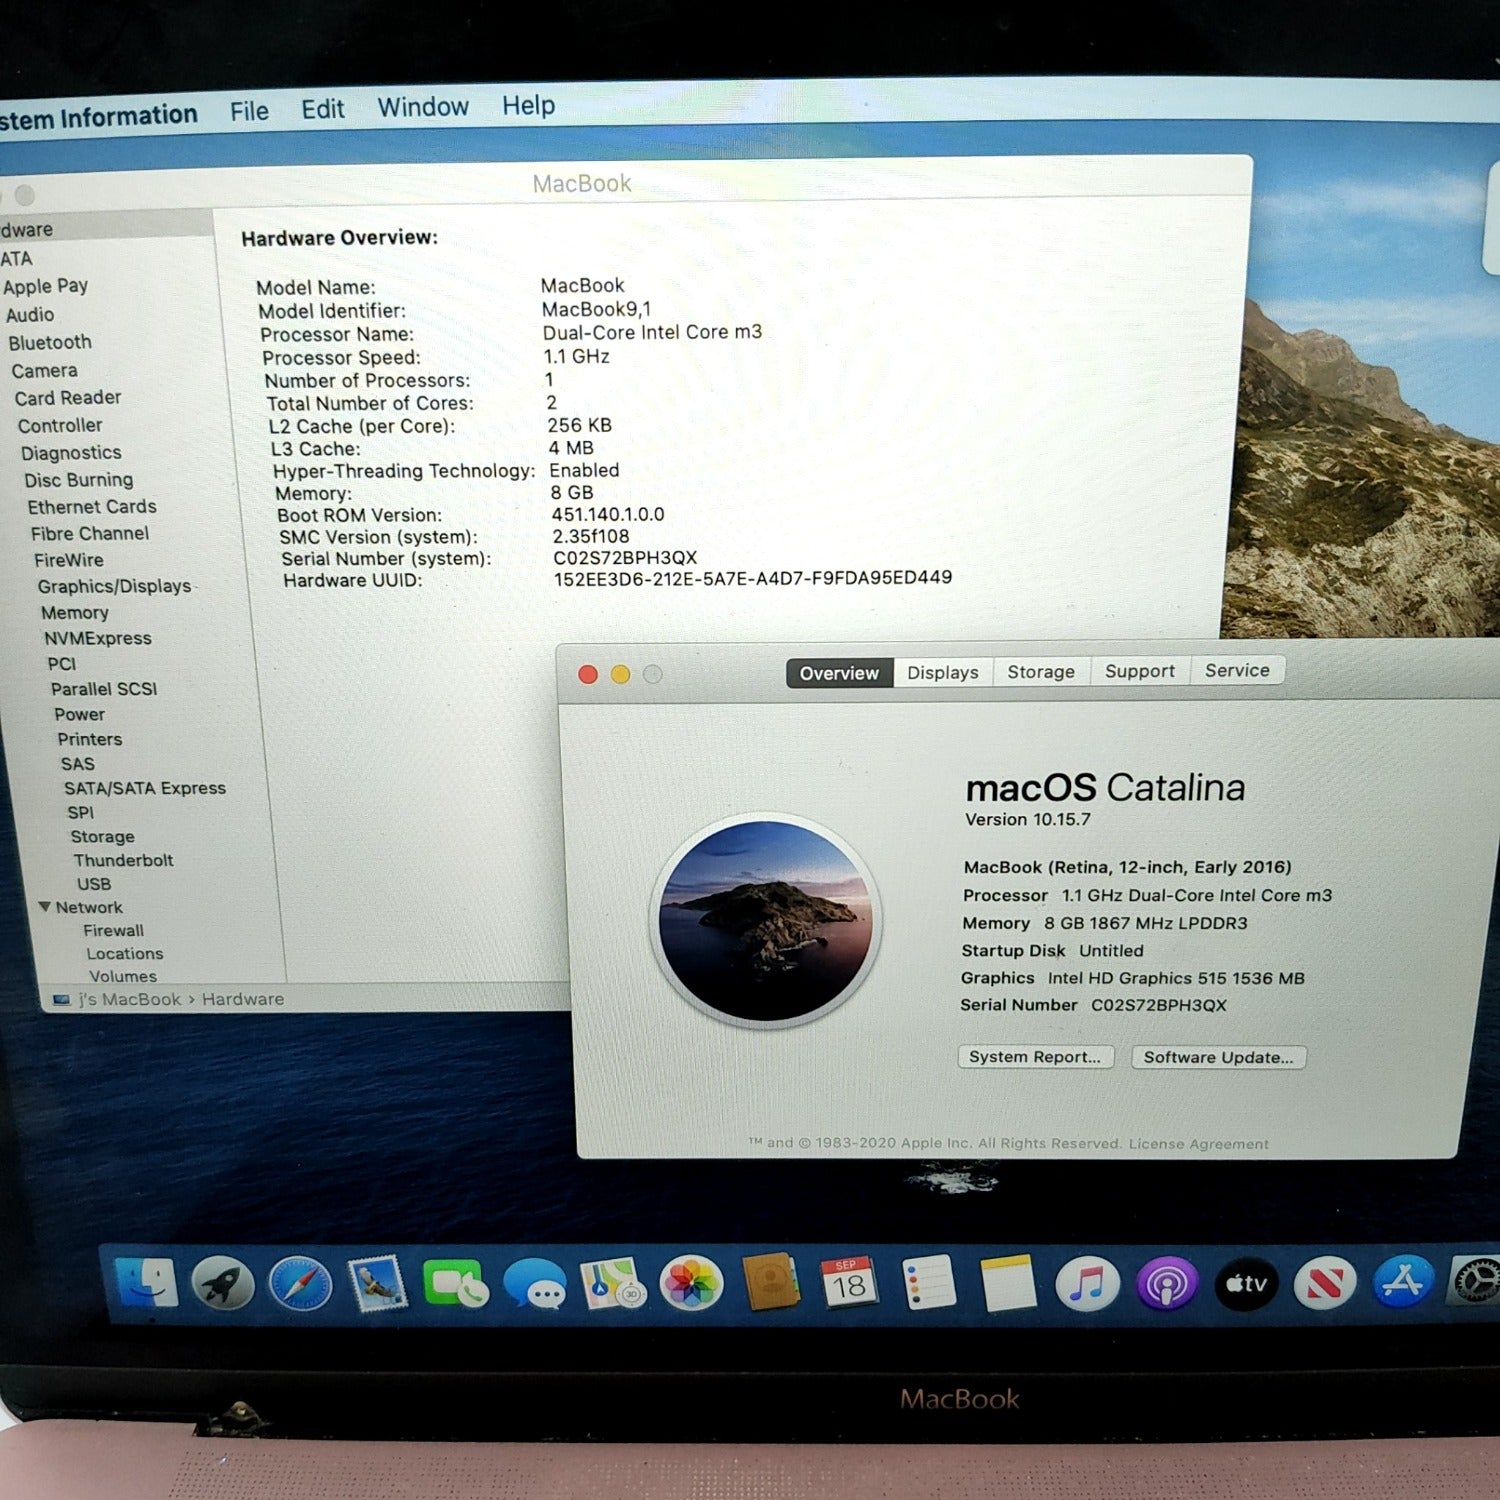Select Bluetooth in the sidebar

coord(50,343)
